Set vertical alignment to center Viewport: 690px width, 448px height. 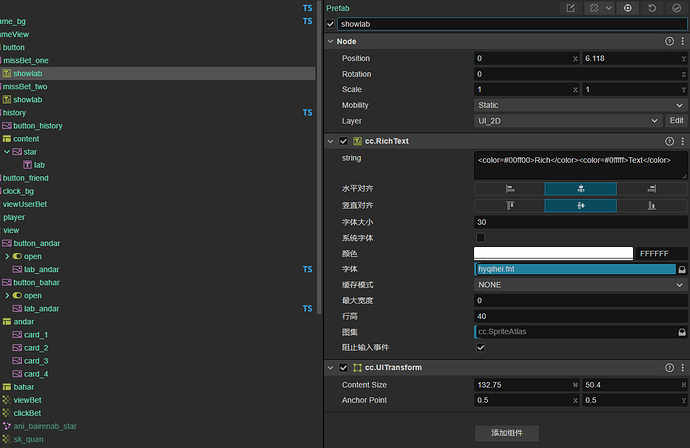coord(581,206)
